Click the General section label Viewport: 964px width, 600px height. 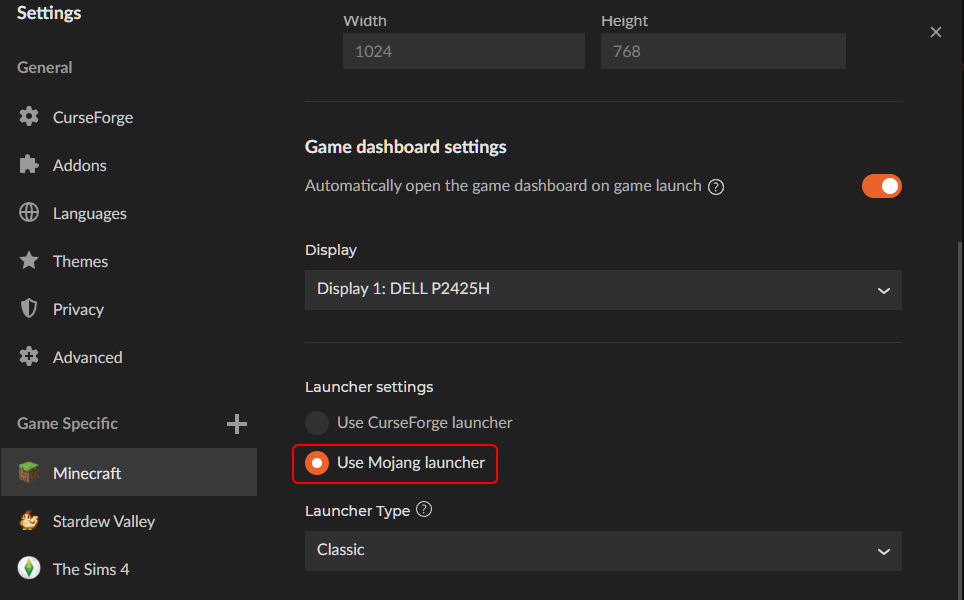coord(44,67)
